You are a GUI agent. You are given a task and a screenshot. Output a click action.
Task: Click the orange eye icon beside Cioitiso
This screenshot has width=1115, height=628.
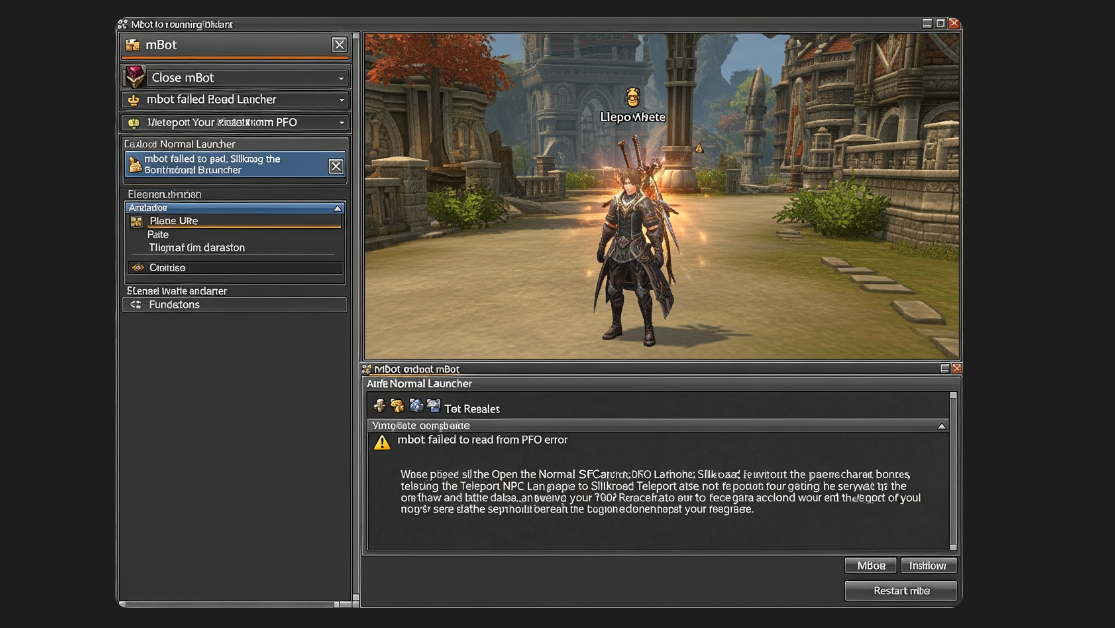point(137,268)
